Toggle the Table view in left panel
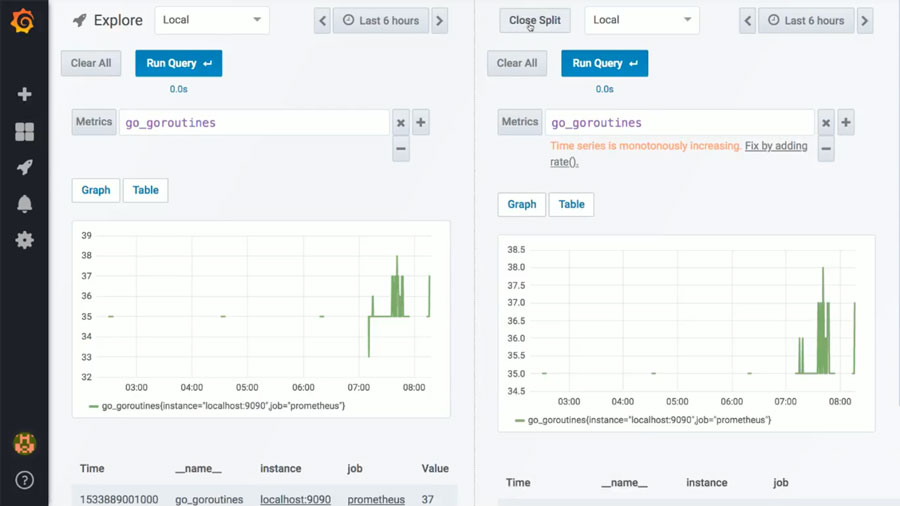Viewport: 900px width, 506px height. point(146,190)
